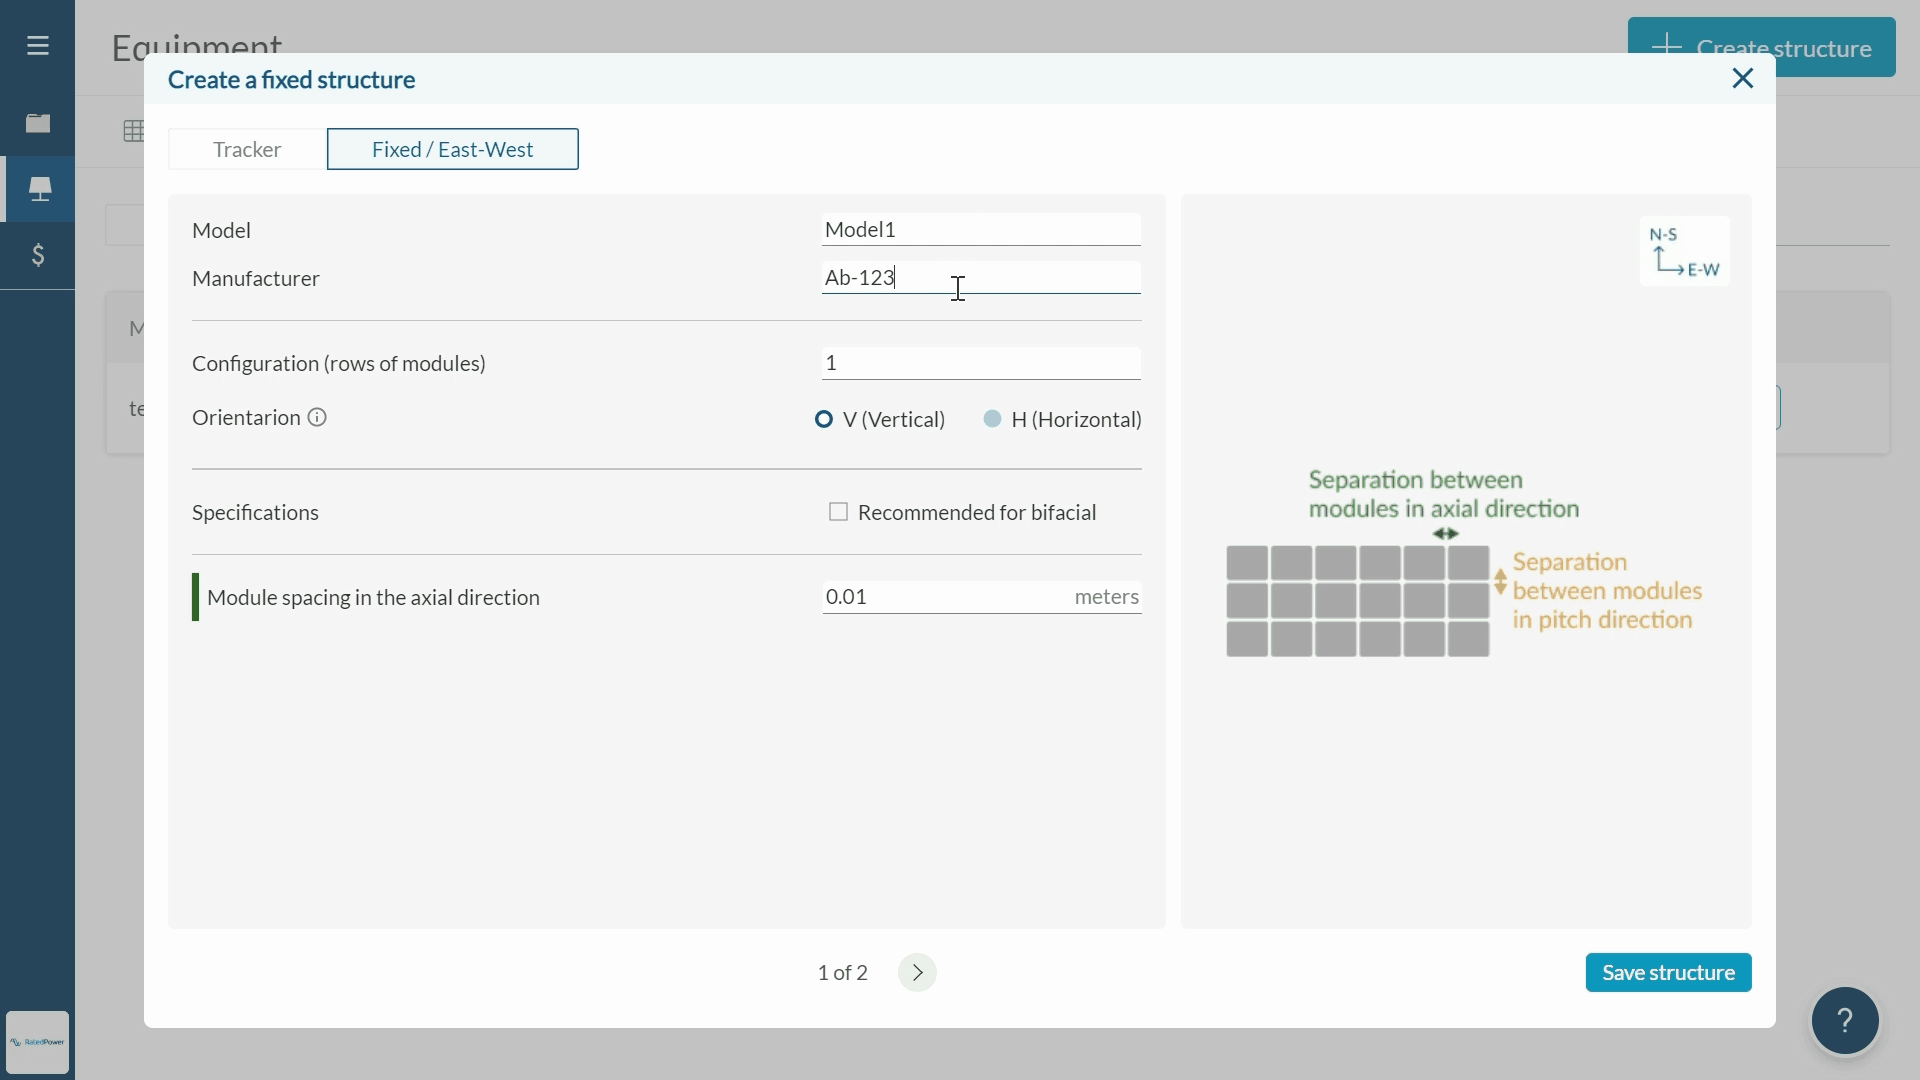Click the next page arrow icon
The image size is (1920, 1080).
tap(918, 972)
